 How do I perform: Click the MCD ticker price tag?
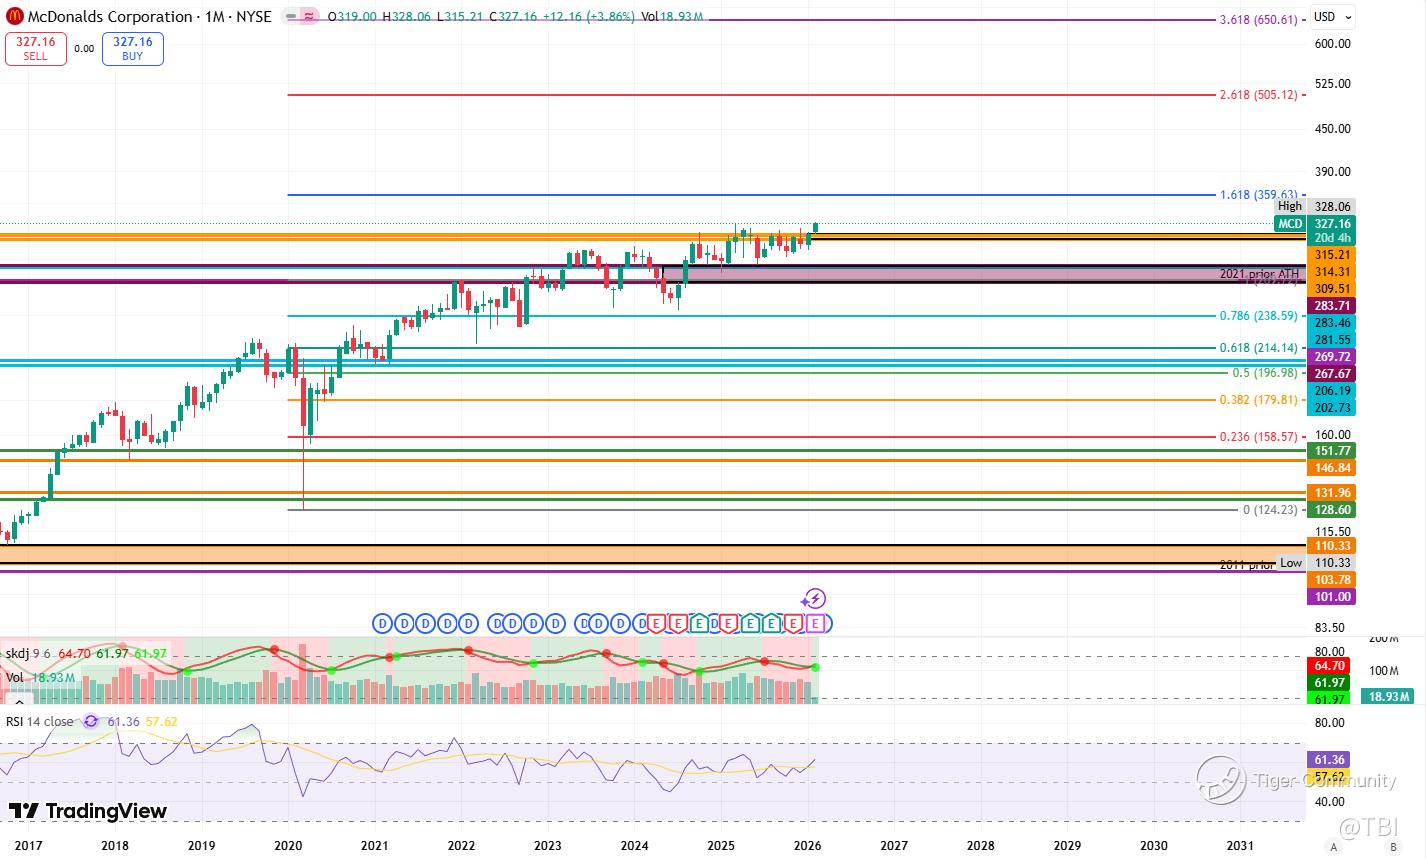[1290, 224]
